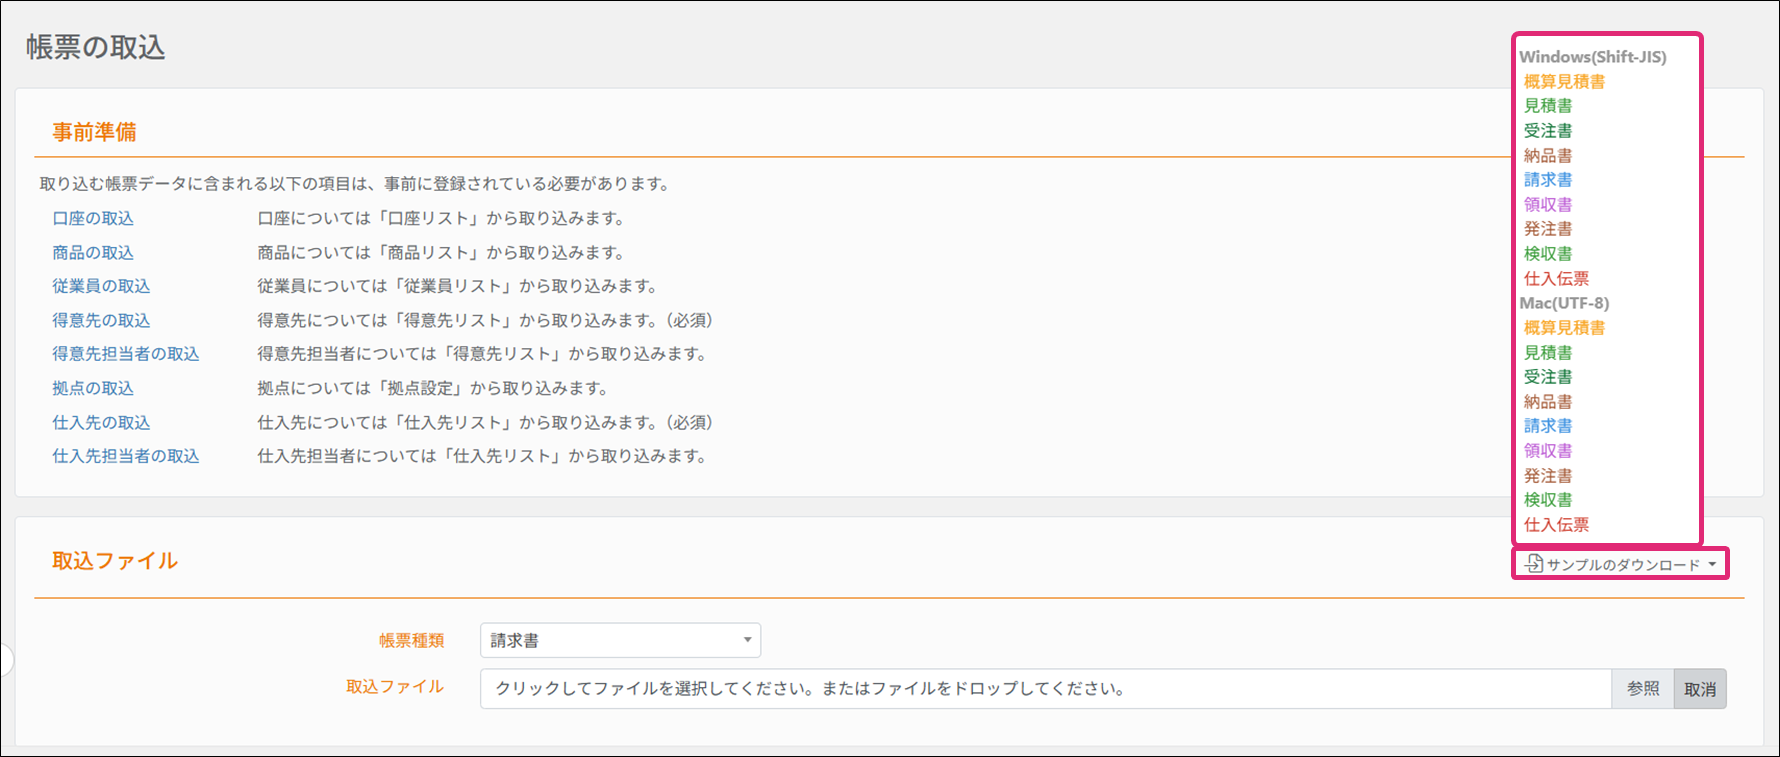Open the 拠点の取込 link
This screenshot has height=757, width=1780.
(93, 388)
